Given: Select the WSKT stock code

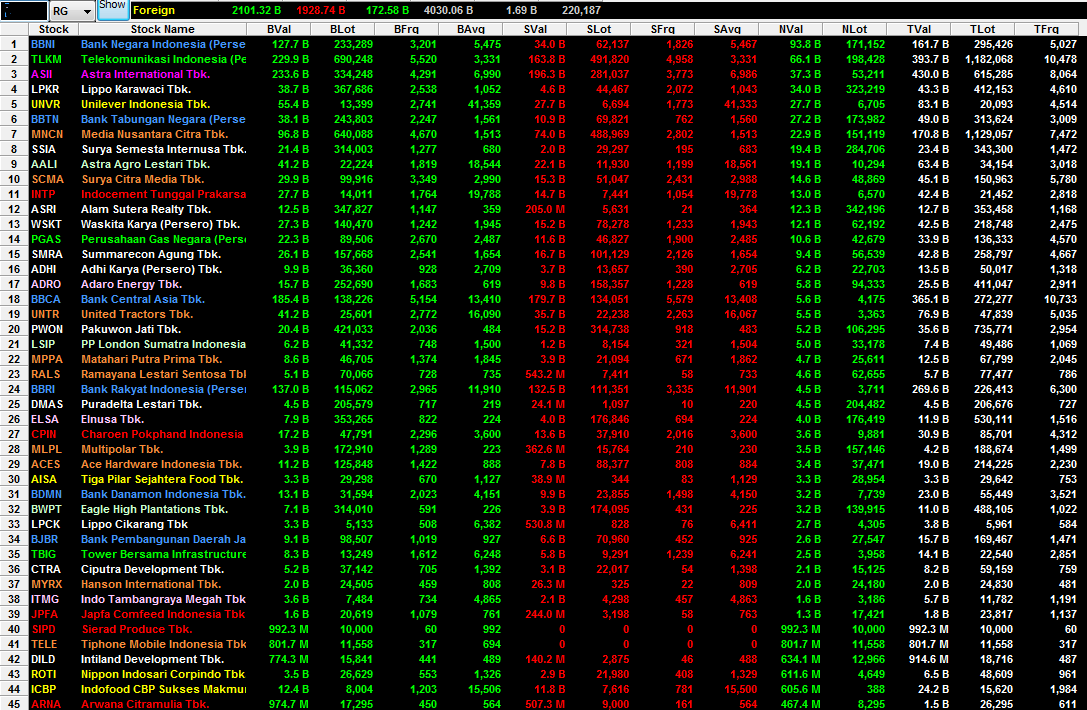Looking at the screenshot, I should click(46, 225).
